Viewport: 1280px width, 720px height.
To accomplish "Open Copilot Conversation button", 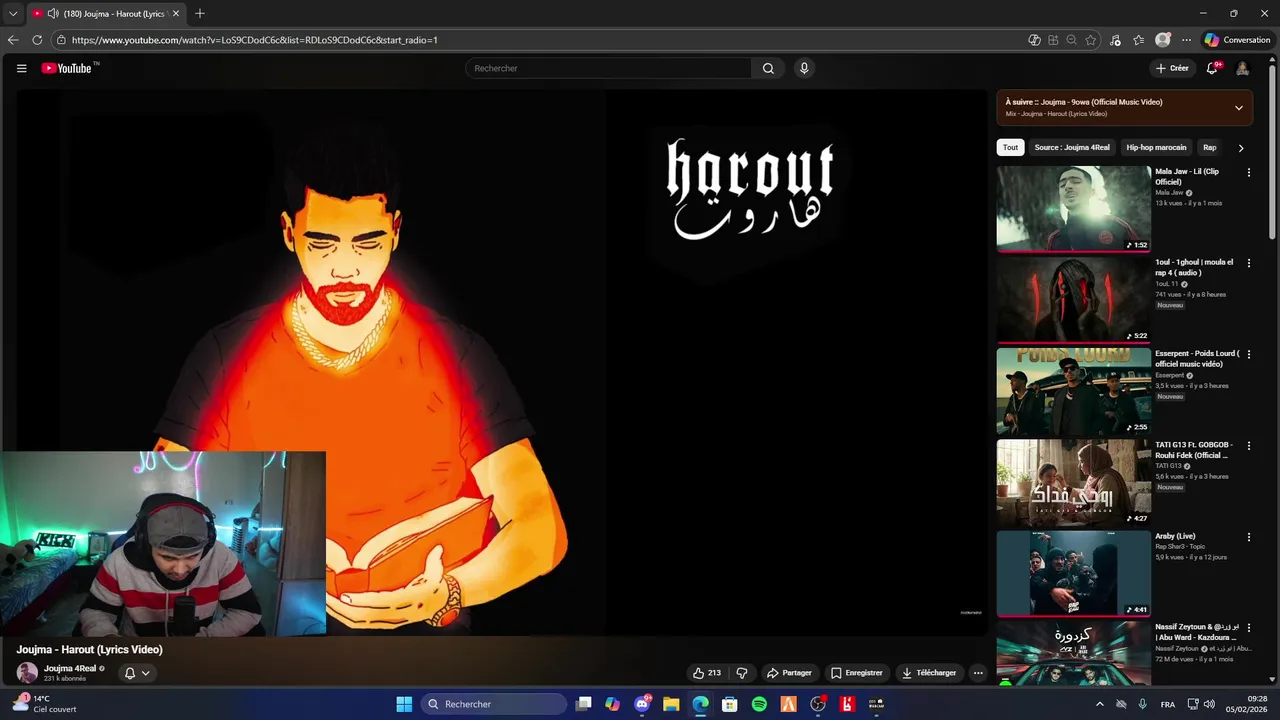I will pyautogui.click(x=1237, y=40).
